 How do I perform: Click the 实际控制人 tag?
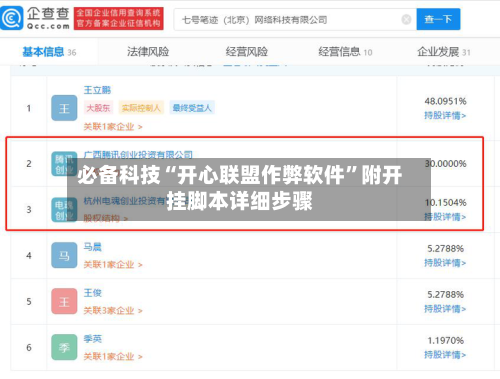[x=141, y=108]
